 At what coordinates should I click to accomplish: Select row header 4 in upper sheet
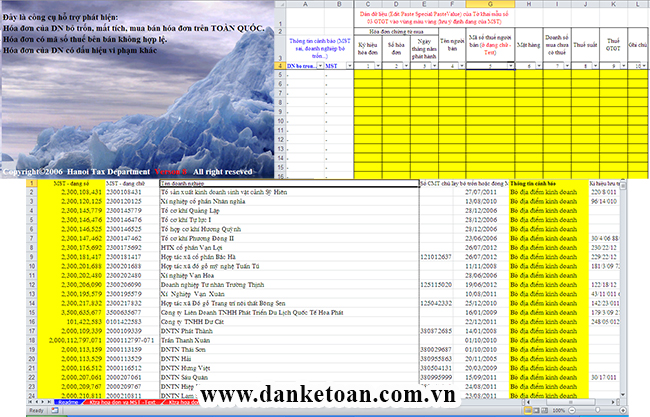[281, 66]
